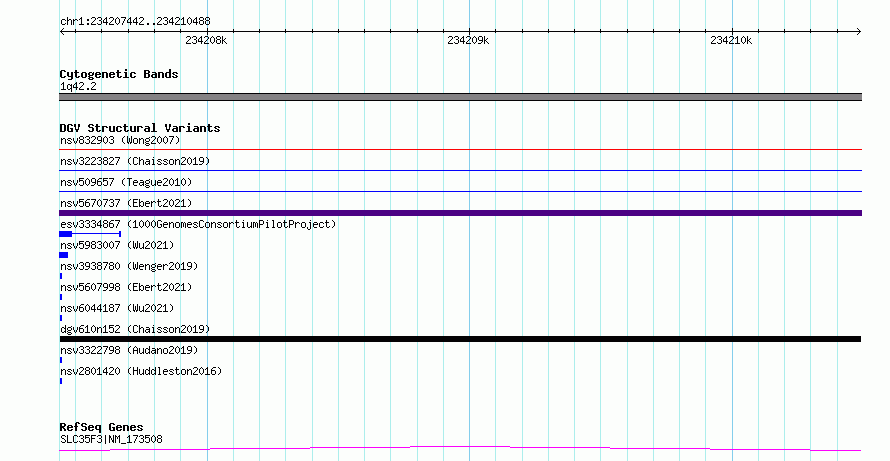Open the SLC35F3|NM_173508 gene label
Screen dimensions: 890x461
pos(111,439)
